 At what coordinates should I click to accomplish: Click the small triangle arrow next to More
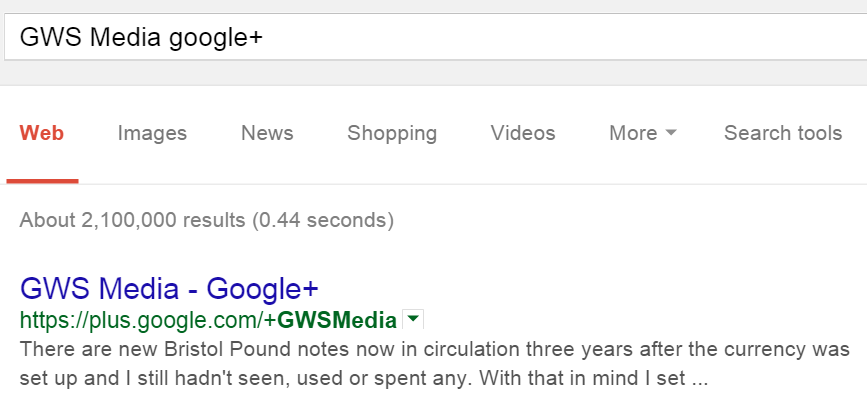point(671,133)
